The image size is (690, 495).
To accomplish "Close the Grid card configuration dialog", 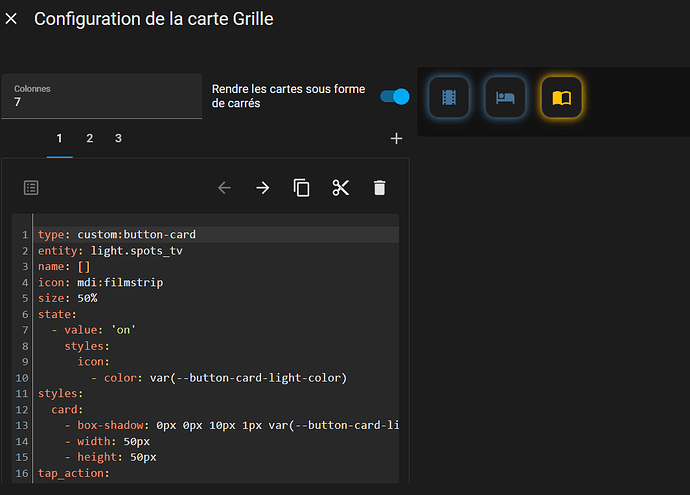I will click(11, 19).
